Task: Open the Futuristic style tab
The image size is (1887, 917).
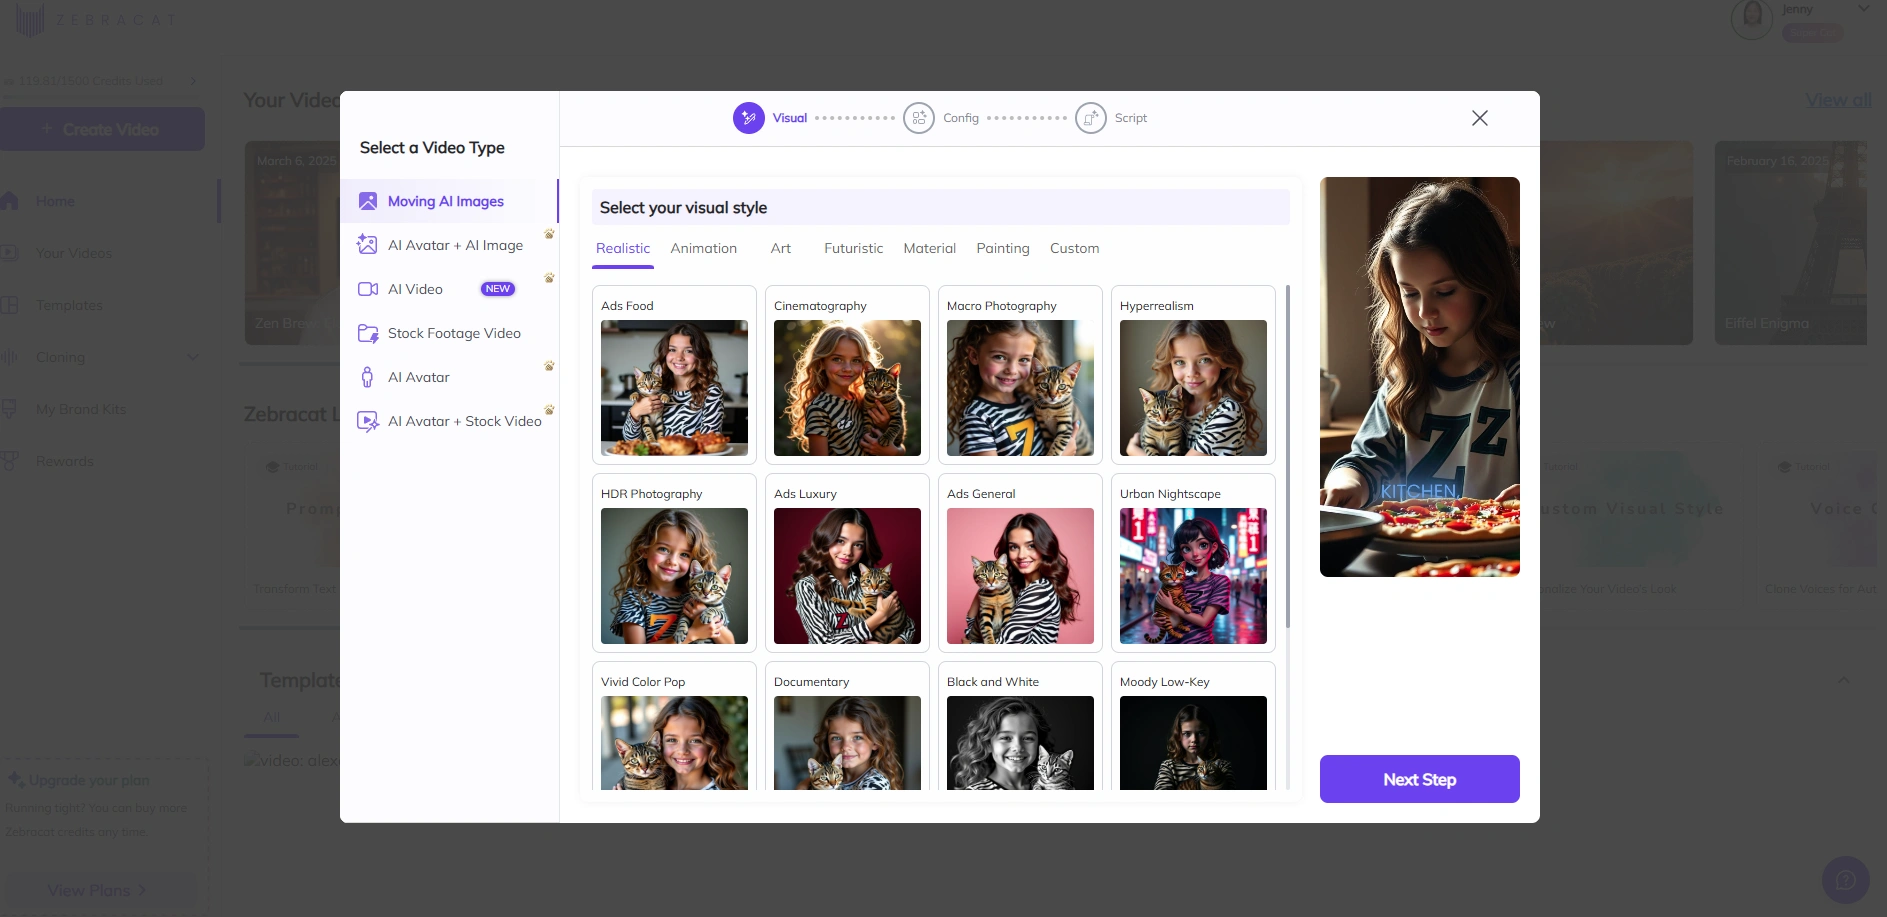Action: (x=854, y=248)
